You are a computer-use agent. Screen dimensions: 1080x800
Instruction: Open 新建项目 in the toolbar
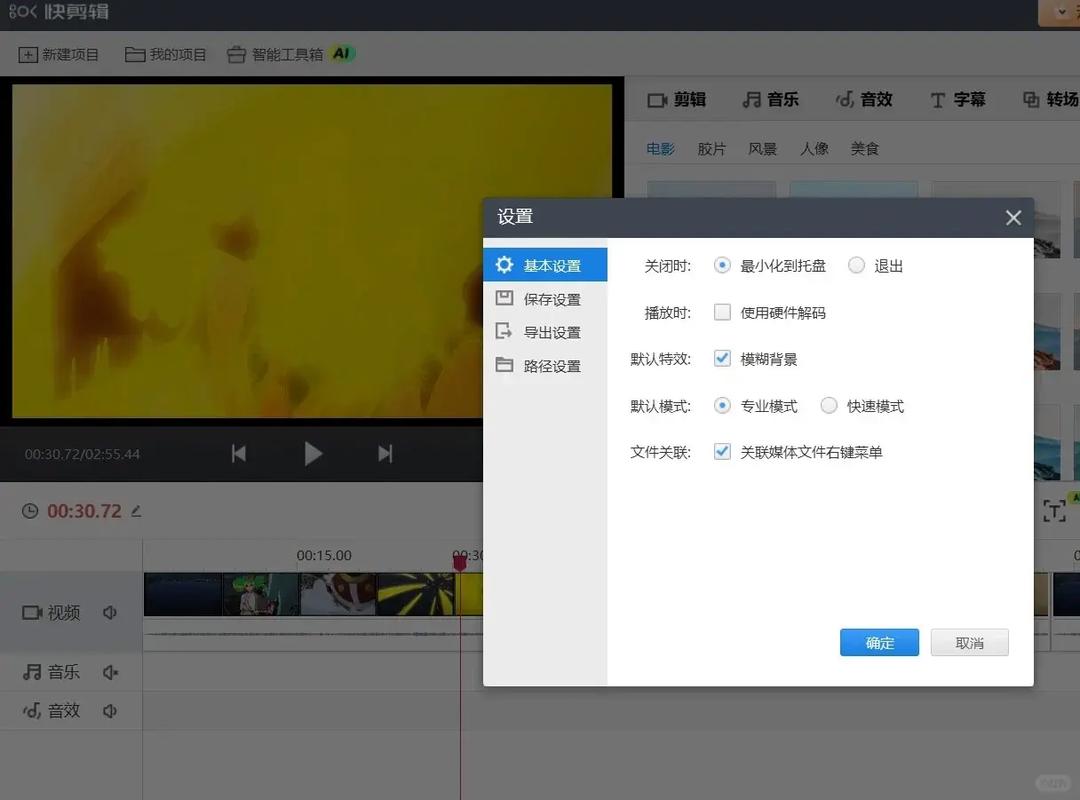(59, 54)
